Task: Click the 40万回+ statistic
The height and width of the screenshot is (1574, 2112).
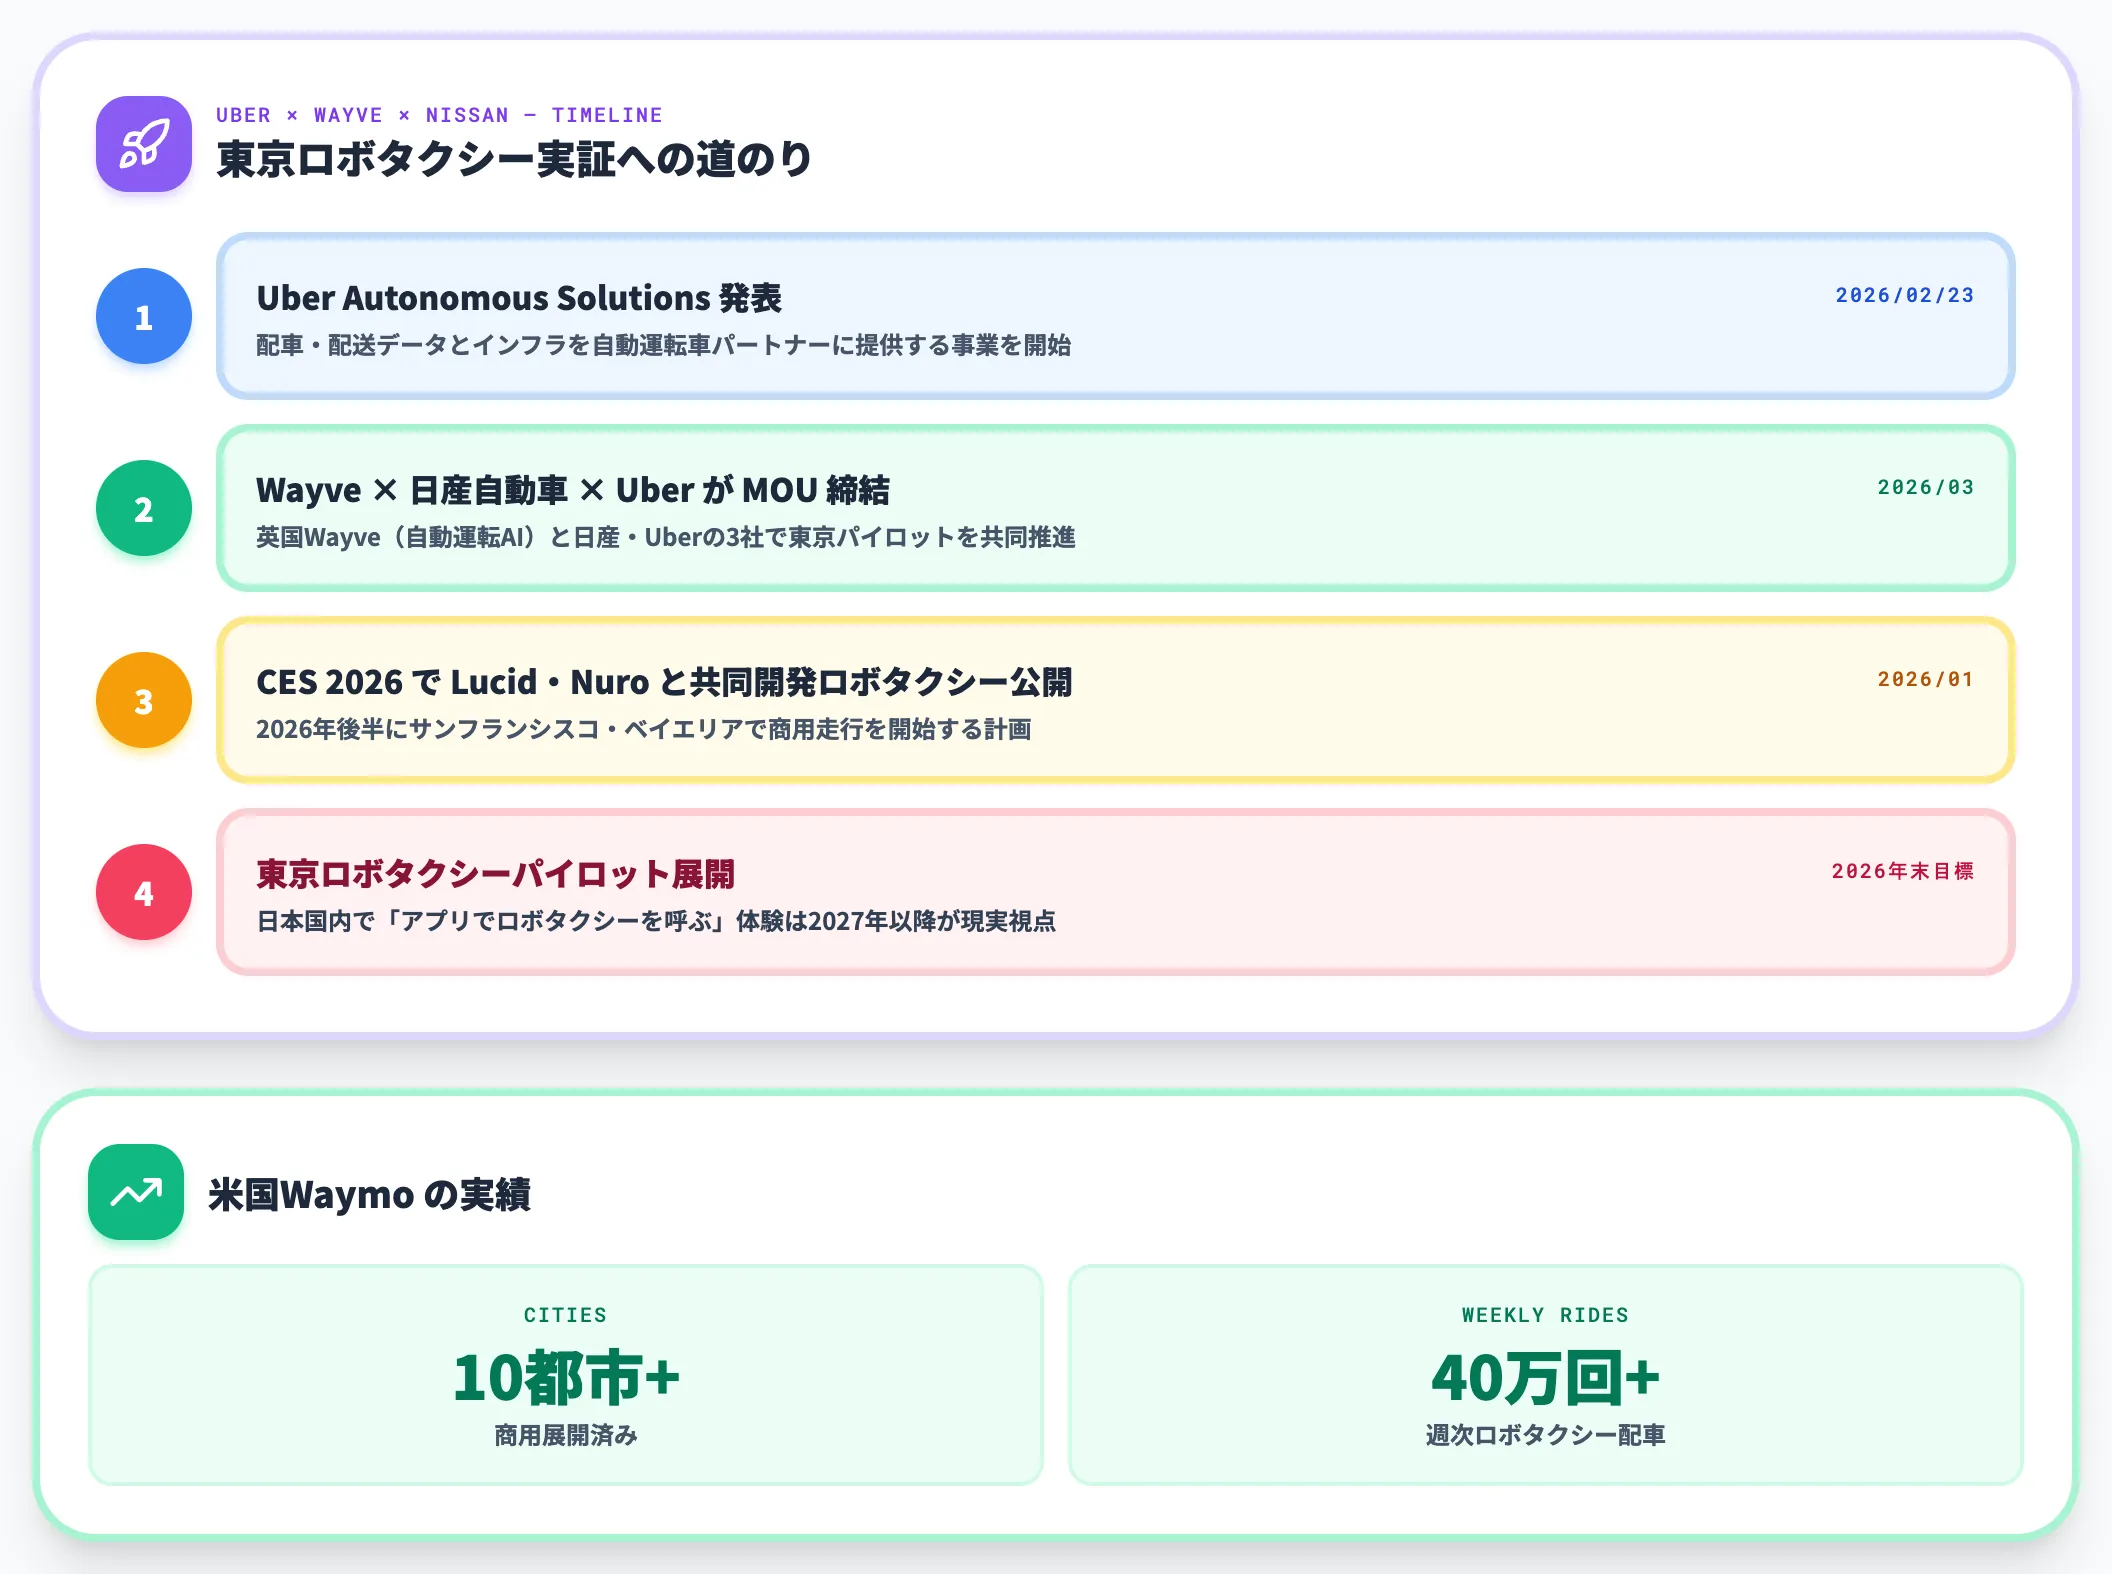Action: click(1546, 1378)
